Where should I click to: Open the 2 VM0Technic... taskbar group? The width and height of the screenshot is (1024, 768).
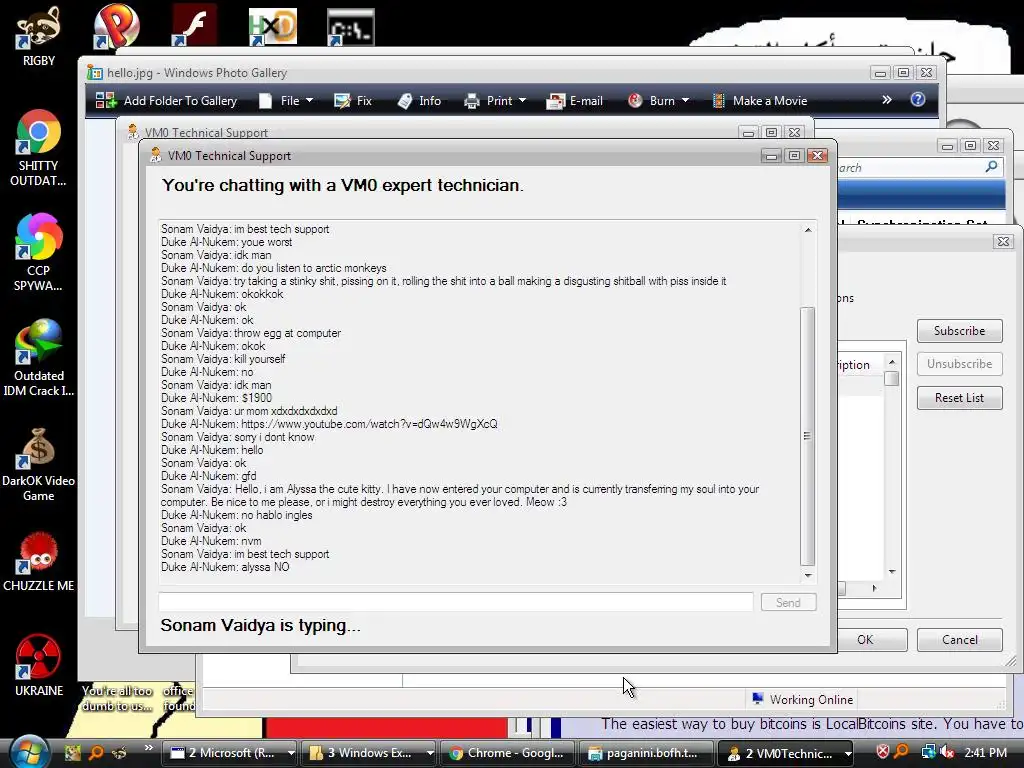click(787, 753)
